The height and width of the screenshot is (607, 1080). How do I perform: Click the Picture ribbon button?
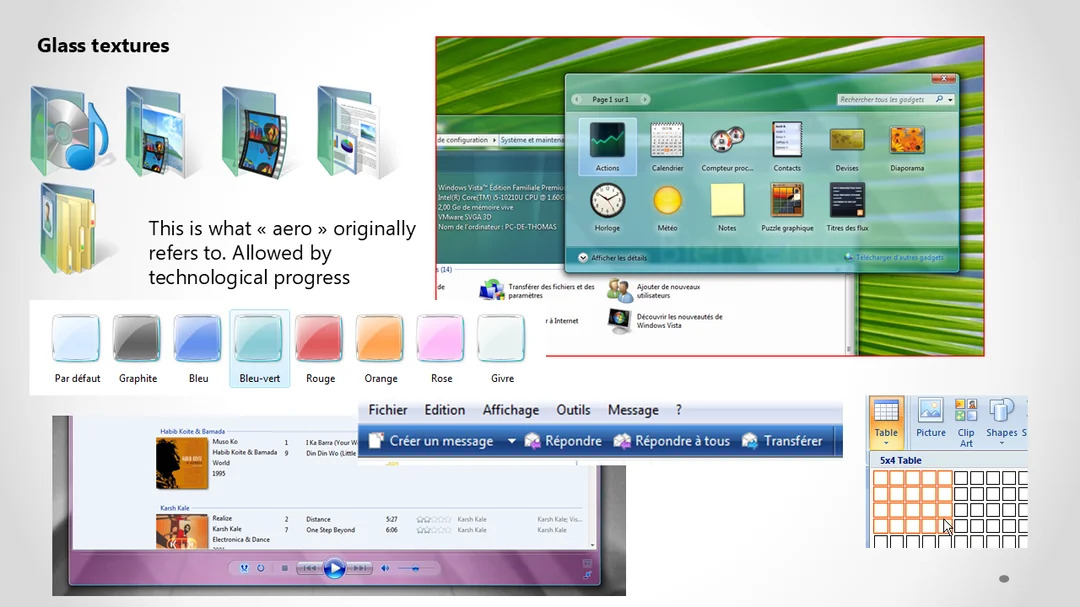tap(931, 419)
